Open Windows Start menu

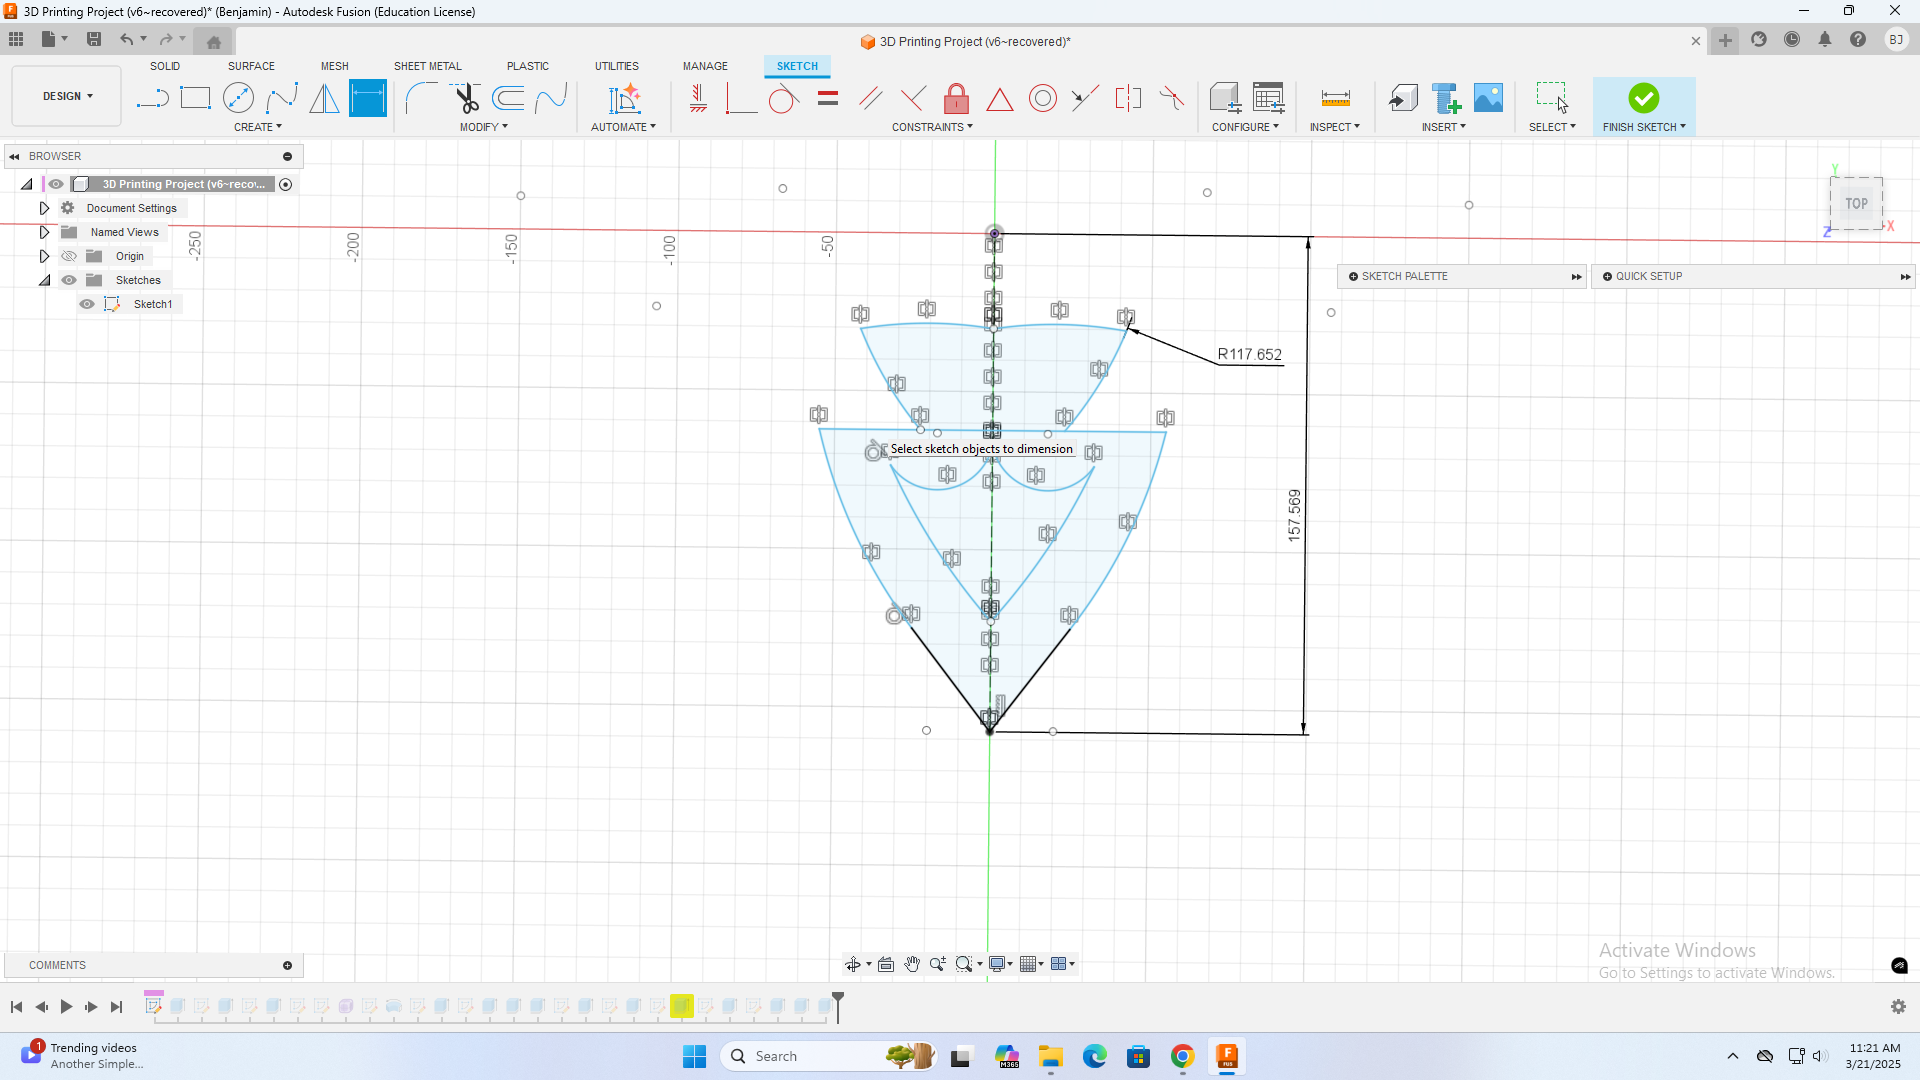point(694,1056)
